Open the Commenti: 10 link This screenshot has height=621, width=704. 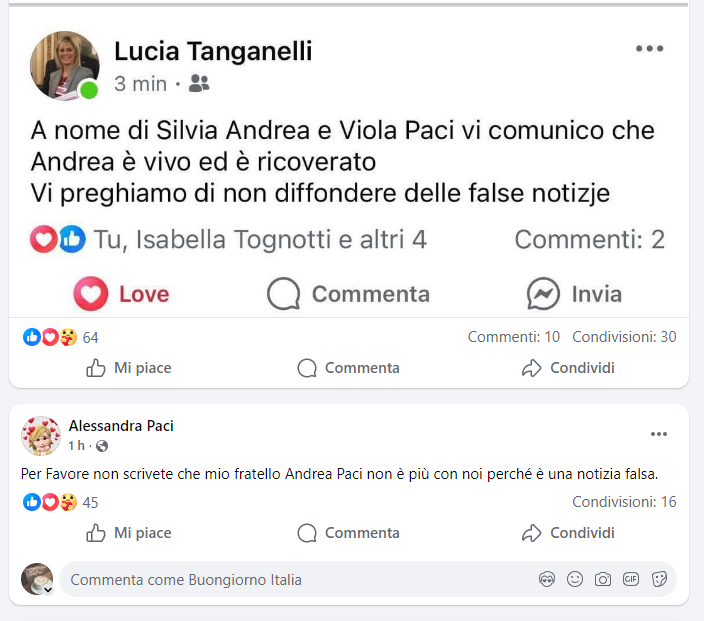coord(514,337)
